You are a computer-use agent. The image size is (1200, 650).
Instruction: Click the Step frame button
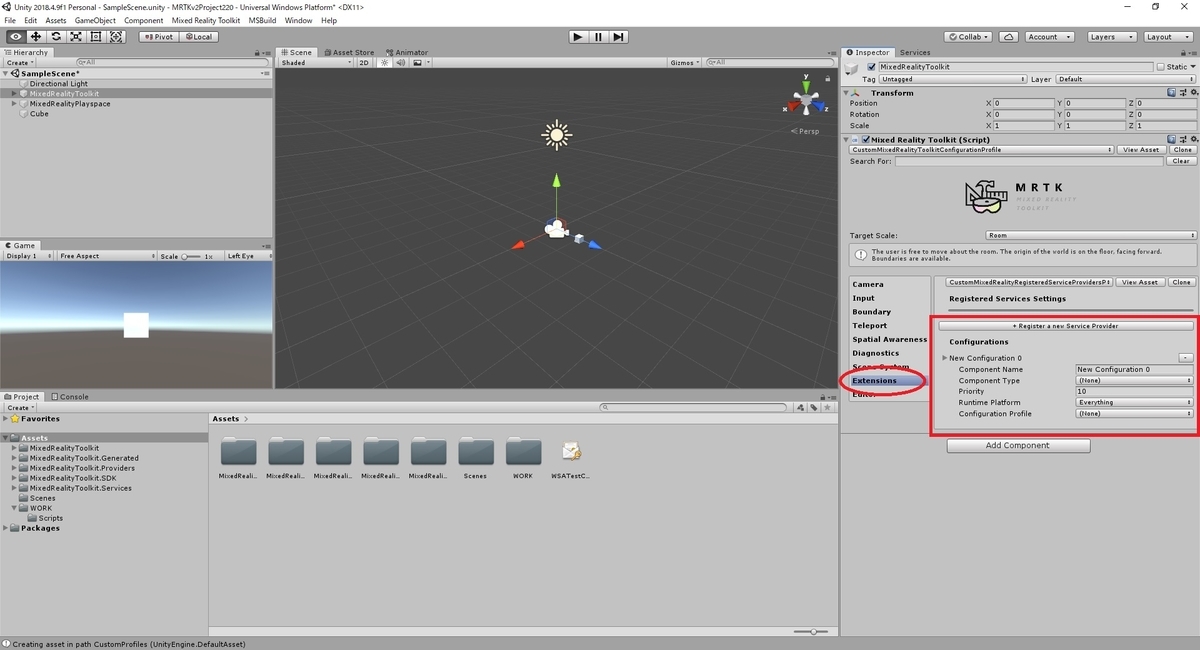pyautogui.click(x=619, y=37)
